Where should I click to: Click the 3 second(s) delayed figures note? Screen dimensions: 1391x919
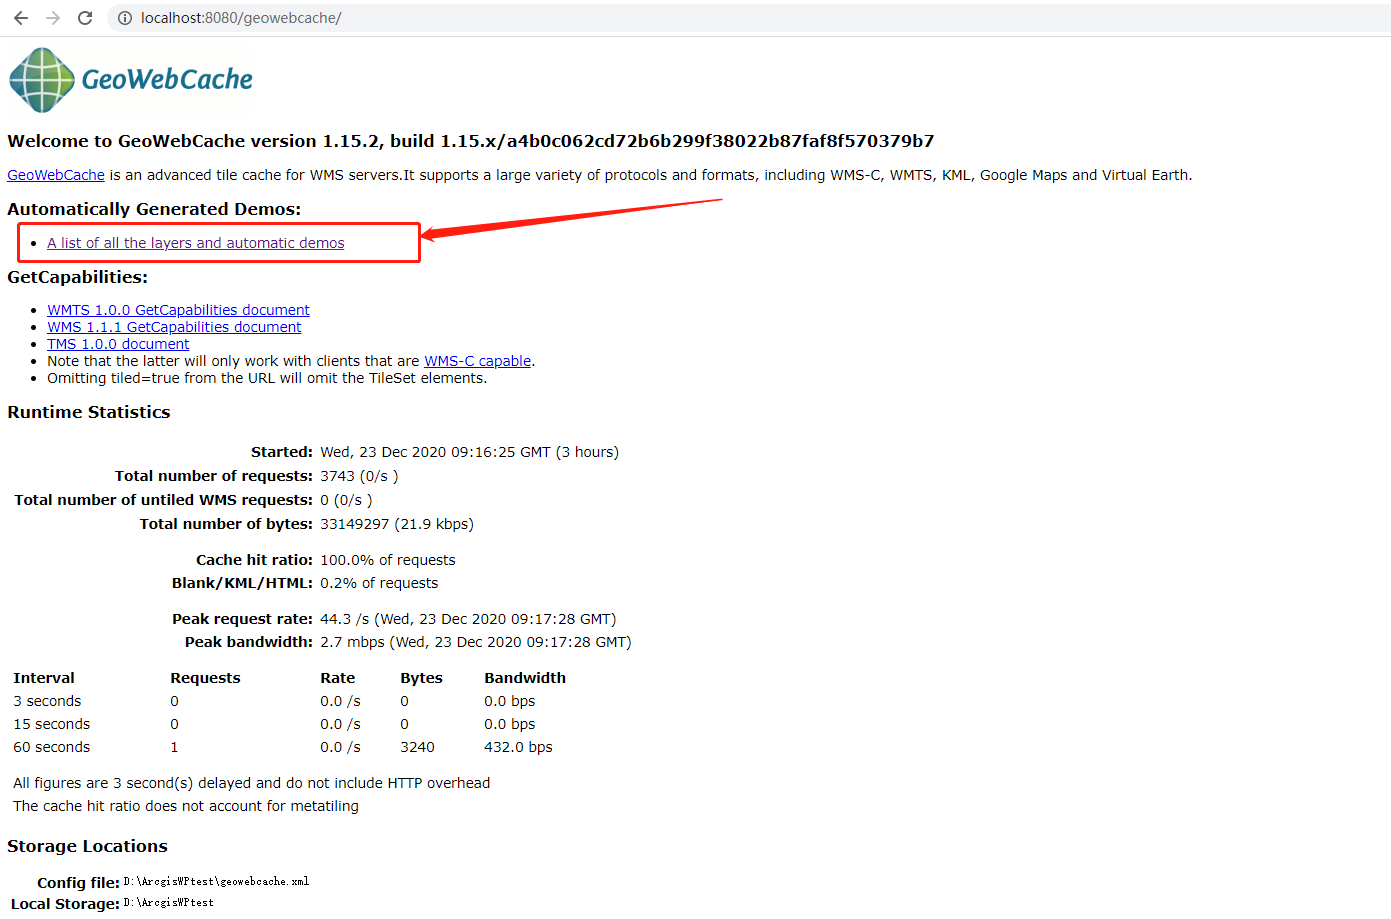pyautogui.click(x=252, y=783)
